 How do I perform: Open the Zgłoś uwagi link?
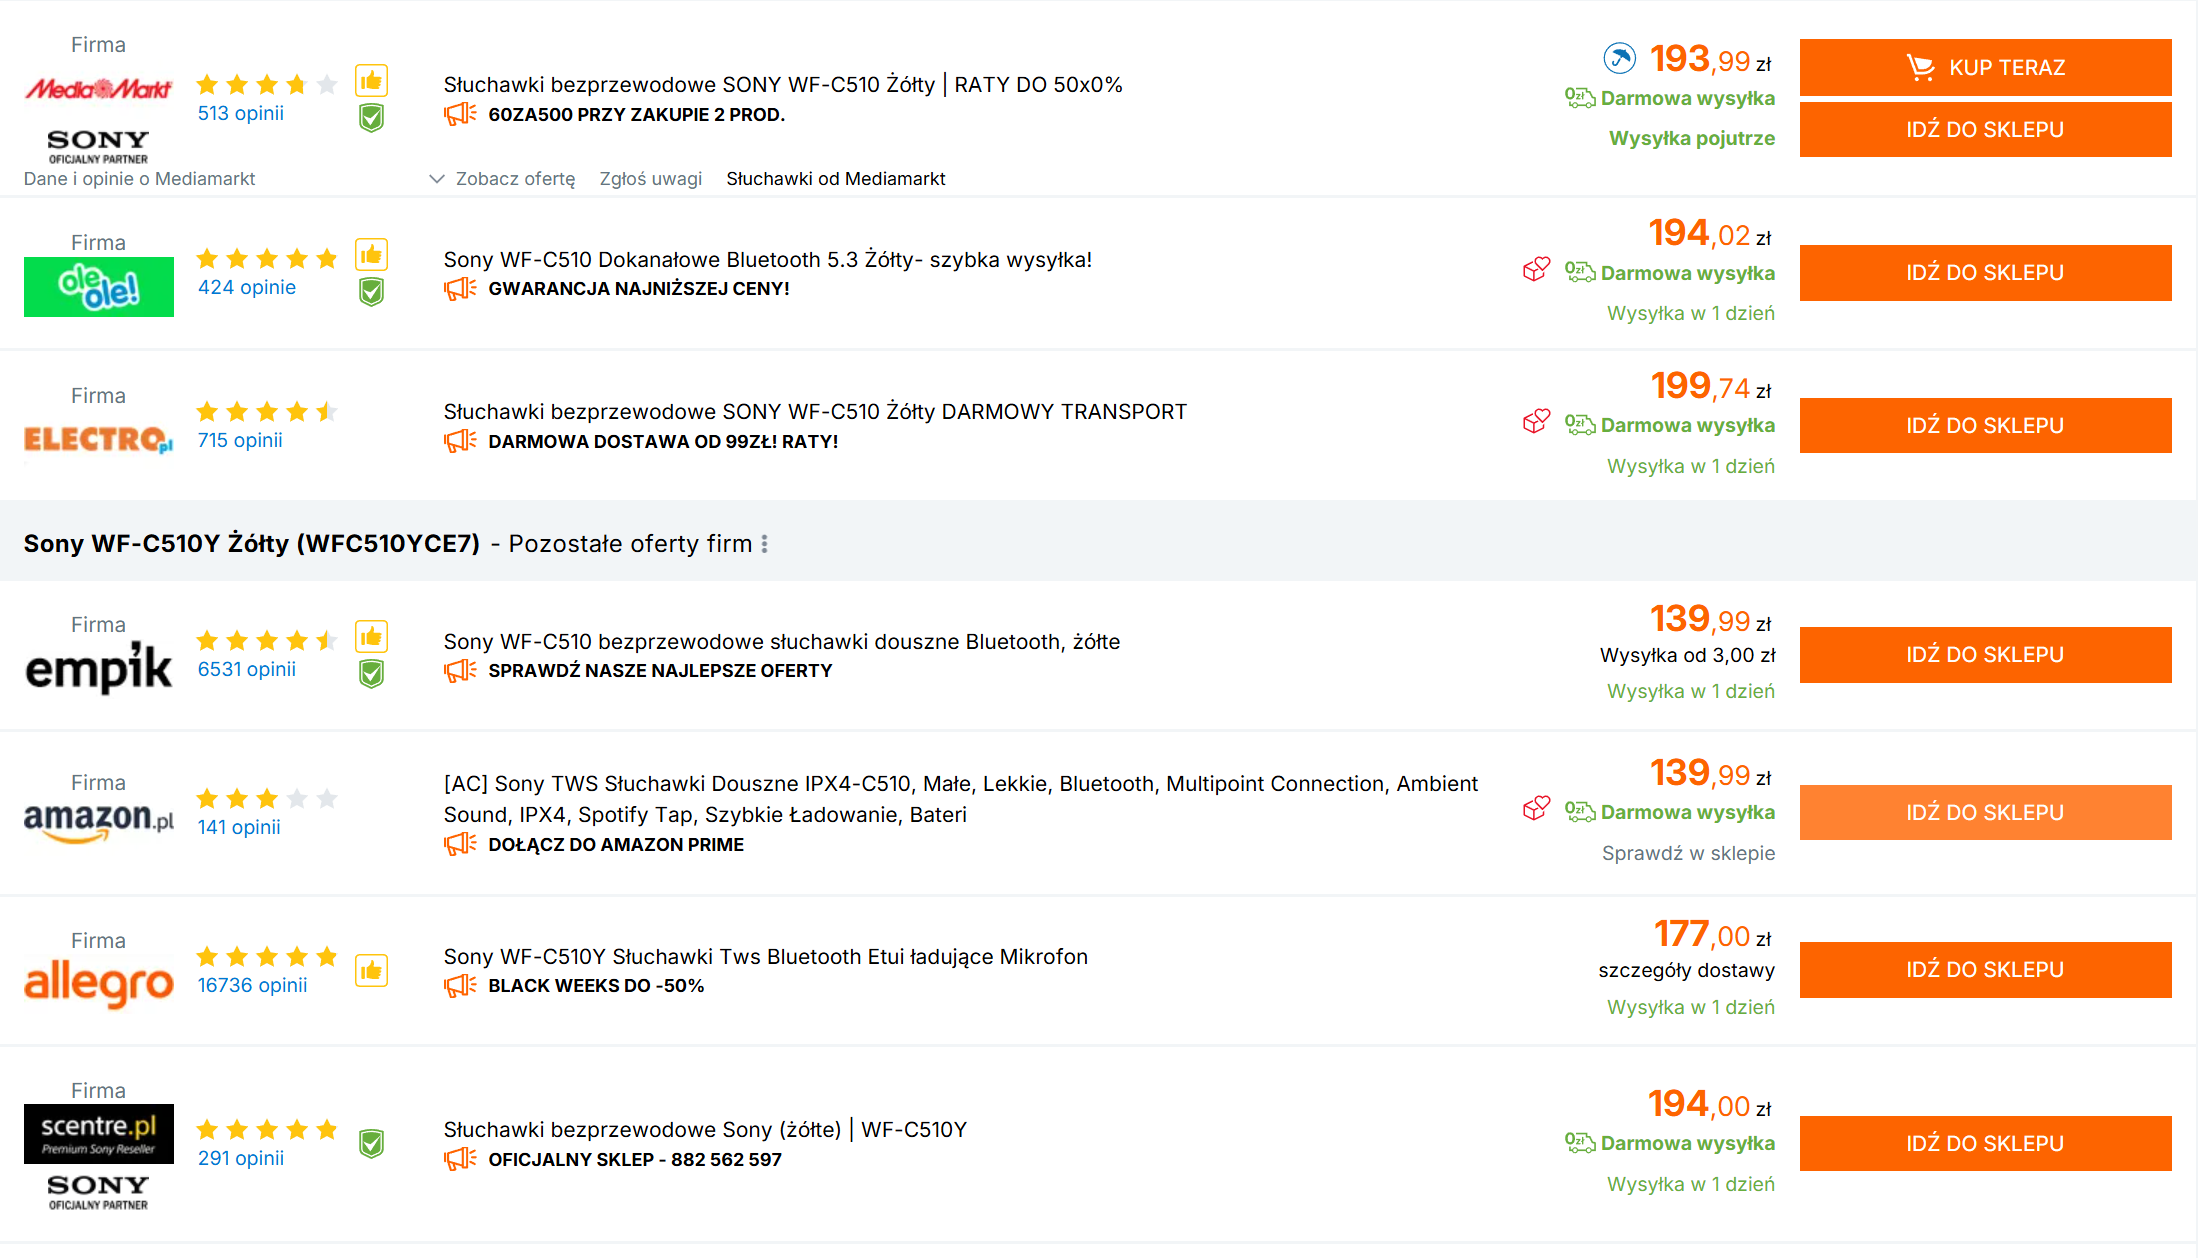tap(650, 179)
